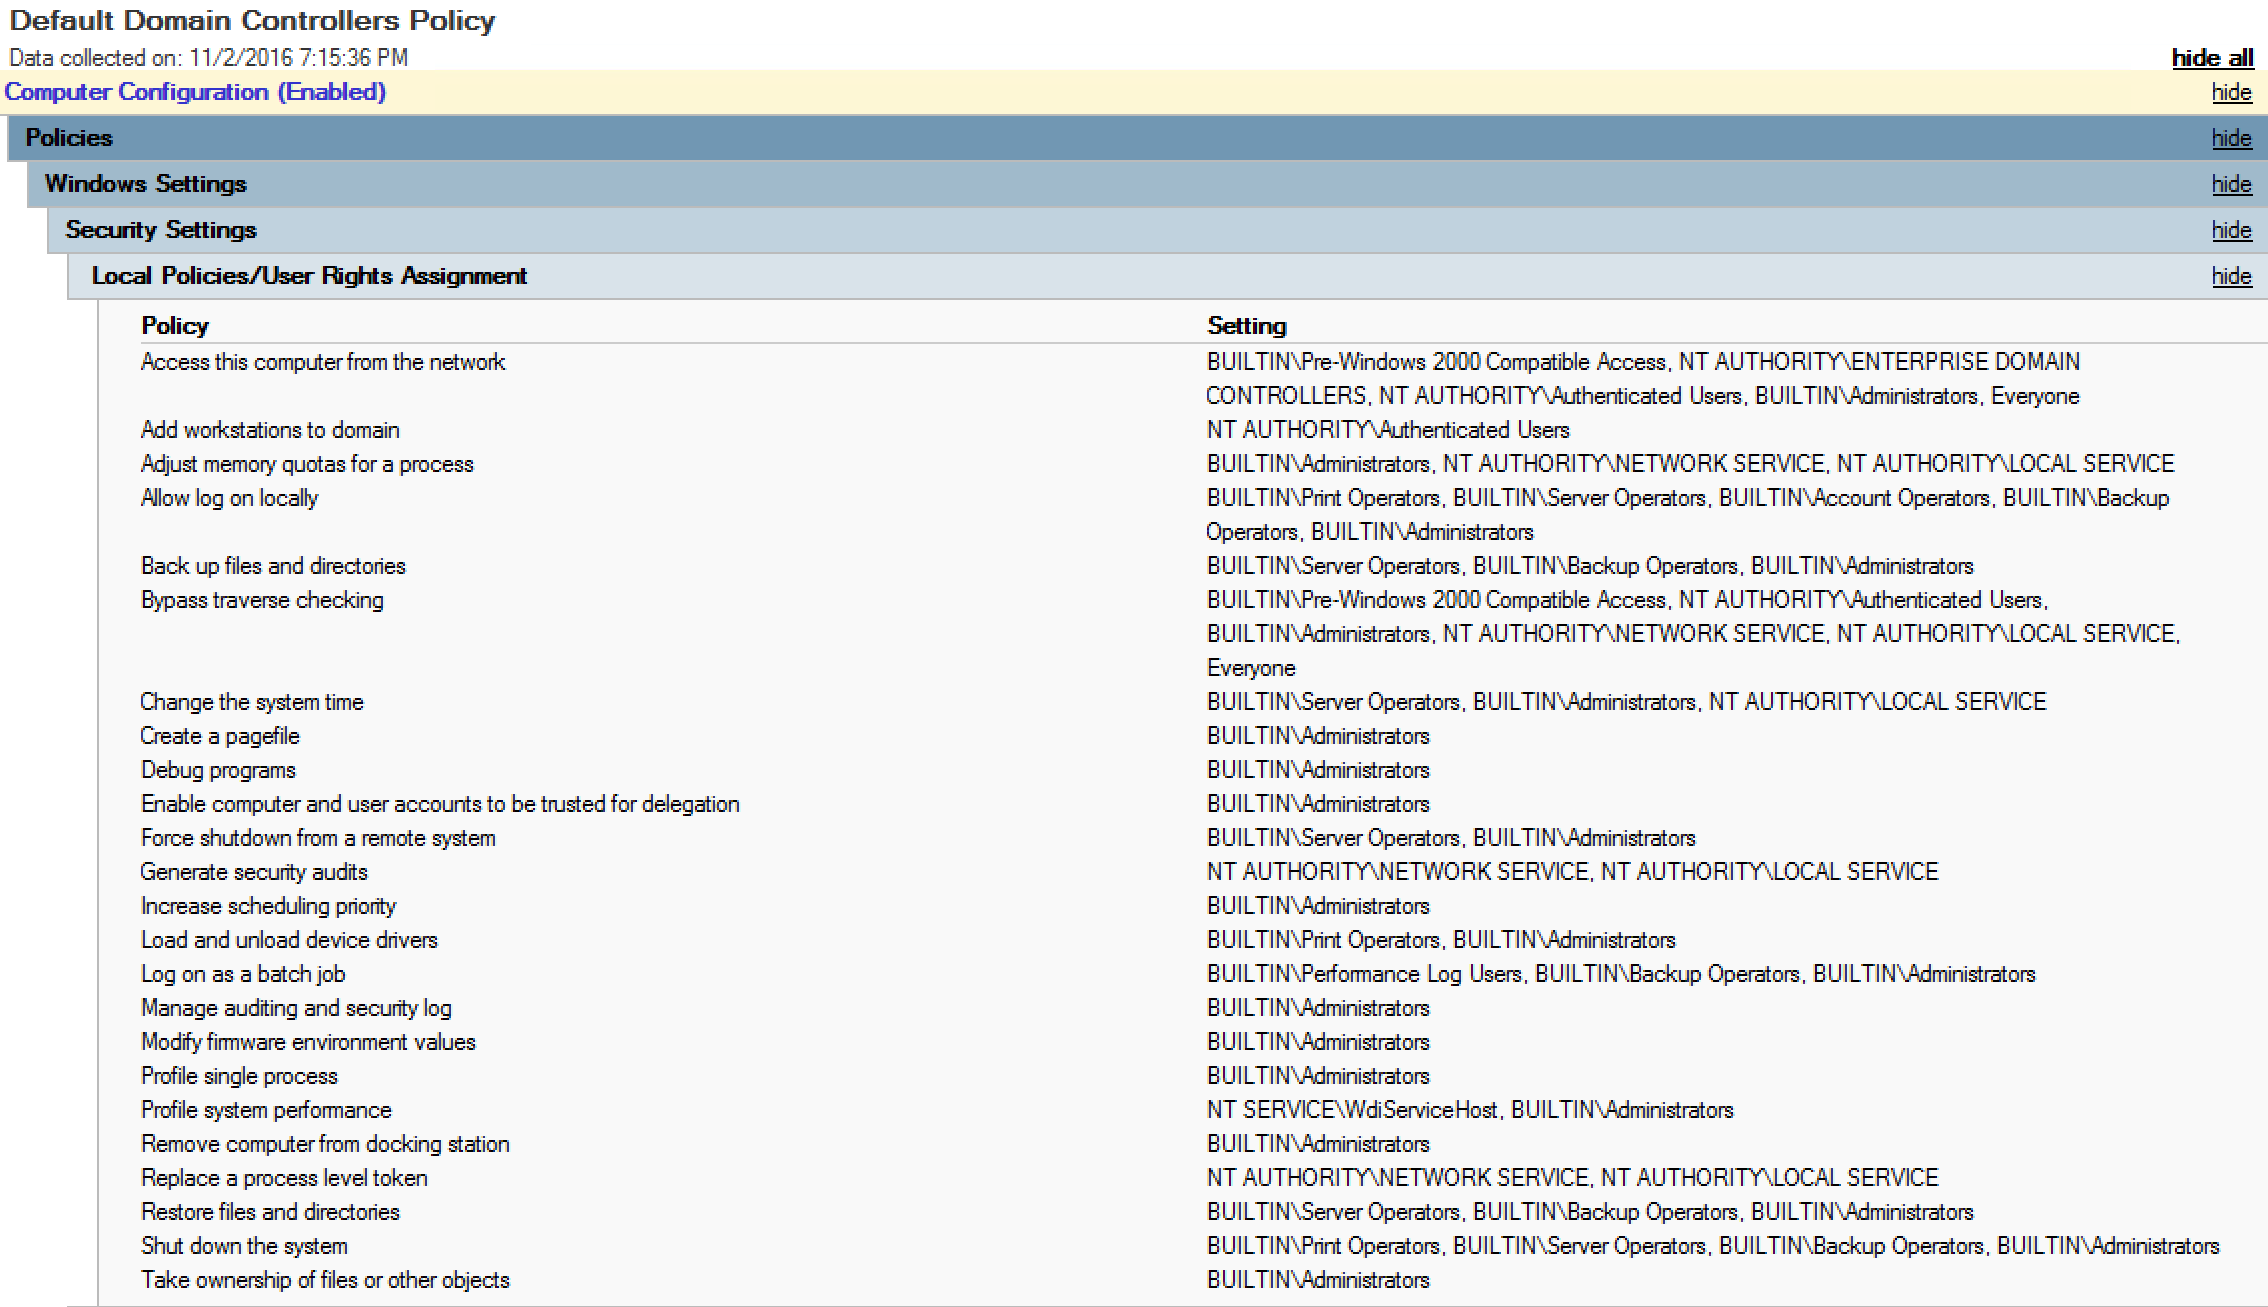This screenshot has width=2268, height=1307.
Task: Hide the Computer Configuration section
Action: point(2230,92)
